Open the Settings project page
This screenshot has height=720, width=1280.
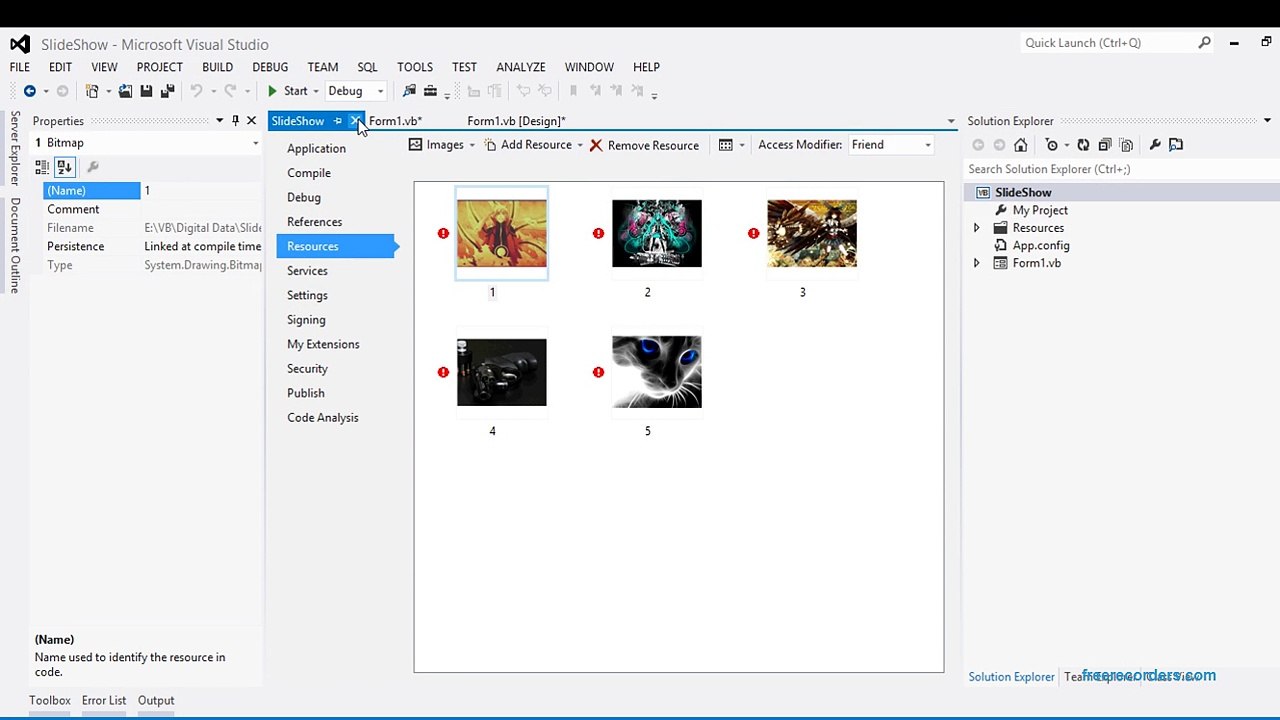pos(307,295)
